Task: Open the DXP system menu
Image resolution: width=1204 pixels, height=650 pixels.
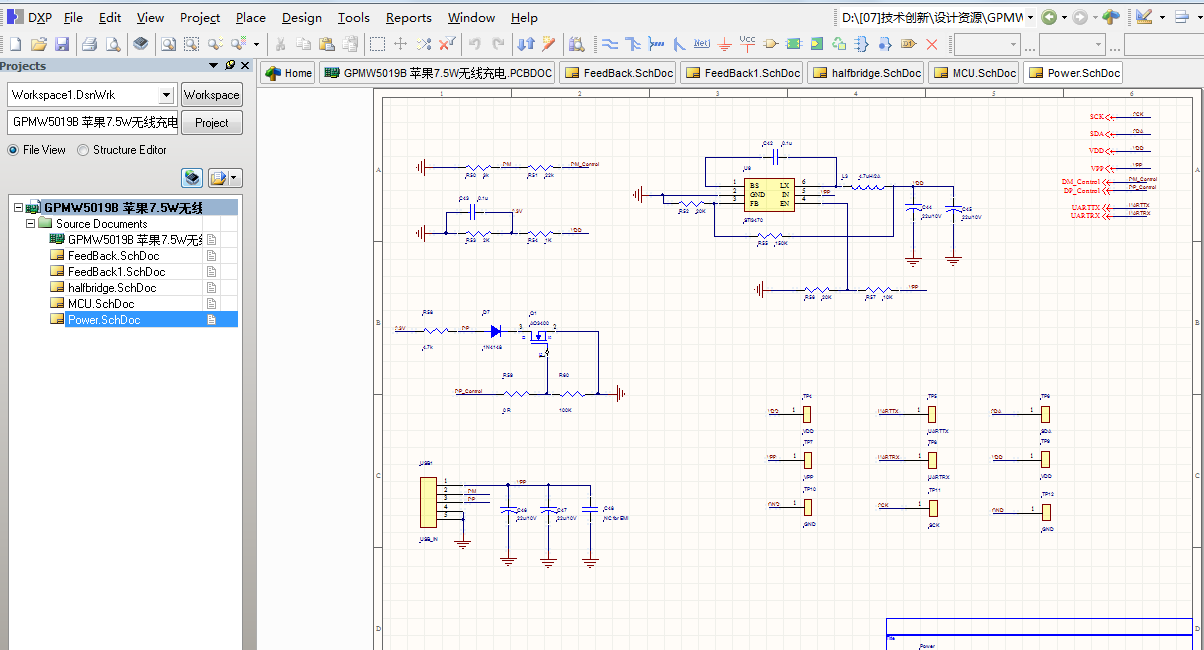Action: tap(29, 17)
